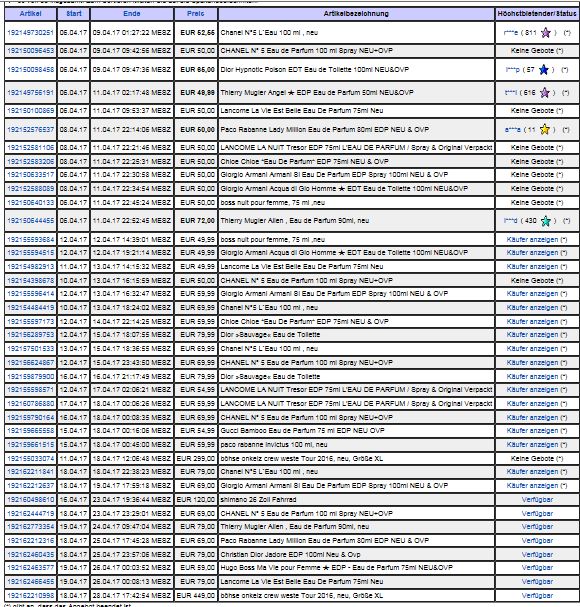The image size is (580, 607).
Task: Click the Ende column header
Action: (x=132, y=14)
